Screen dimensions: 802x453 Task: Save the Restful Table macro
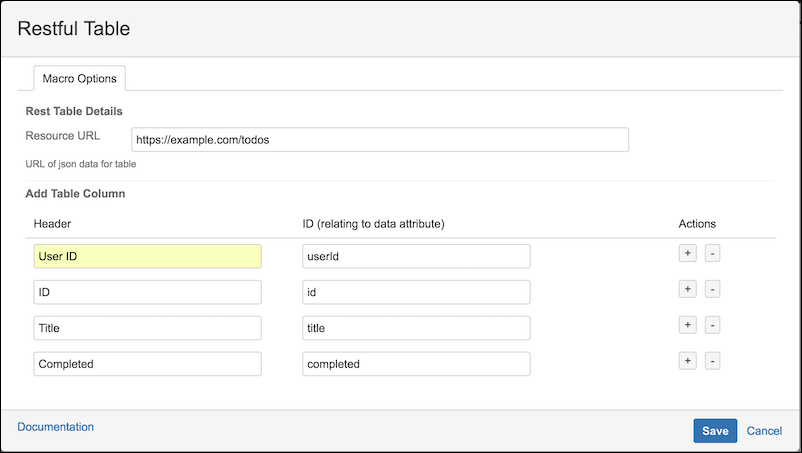[715, 431]
